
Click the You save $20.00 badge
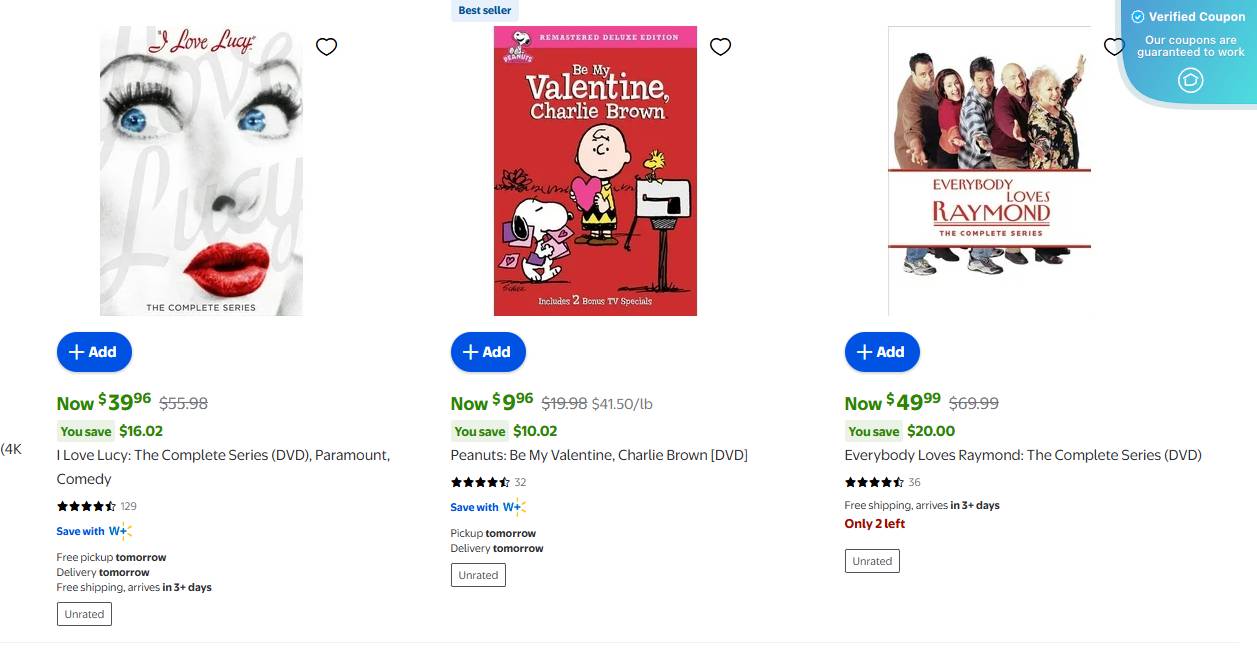pyautogui.click(x=899, y=431)
